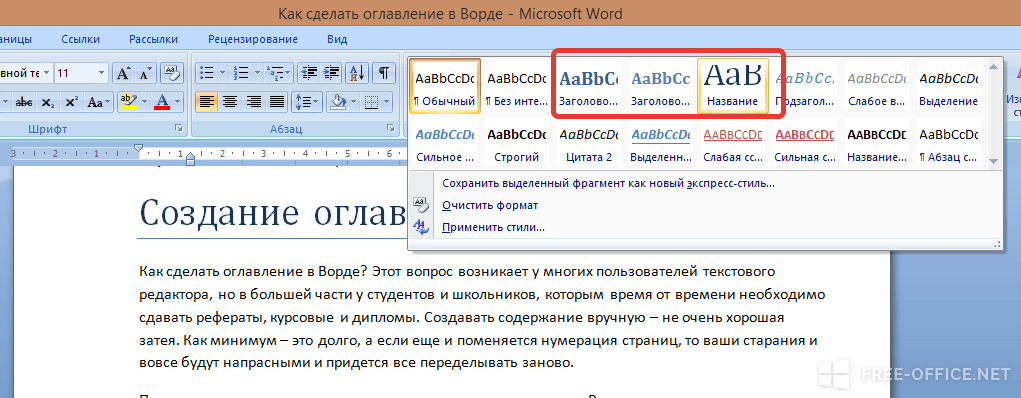Click font size field showing 11
This screenshot has width=1021, height=398.
tap(75, 73)
